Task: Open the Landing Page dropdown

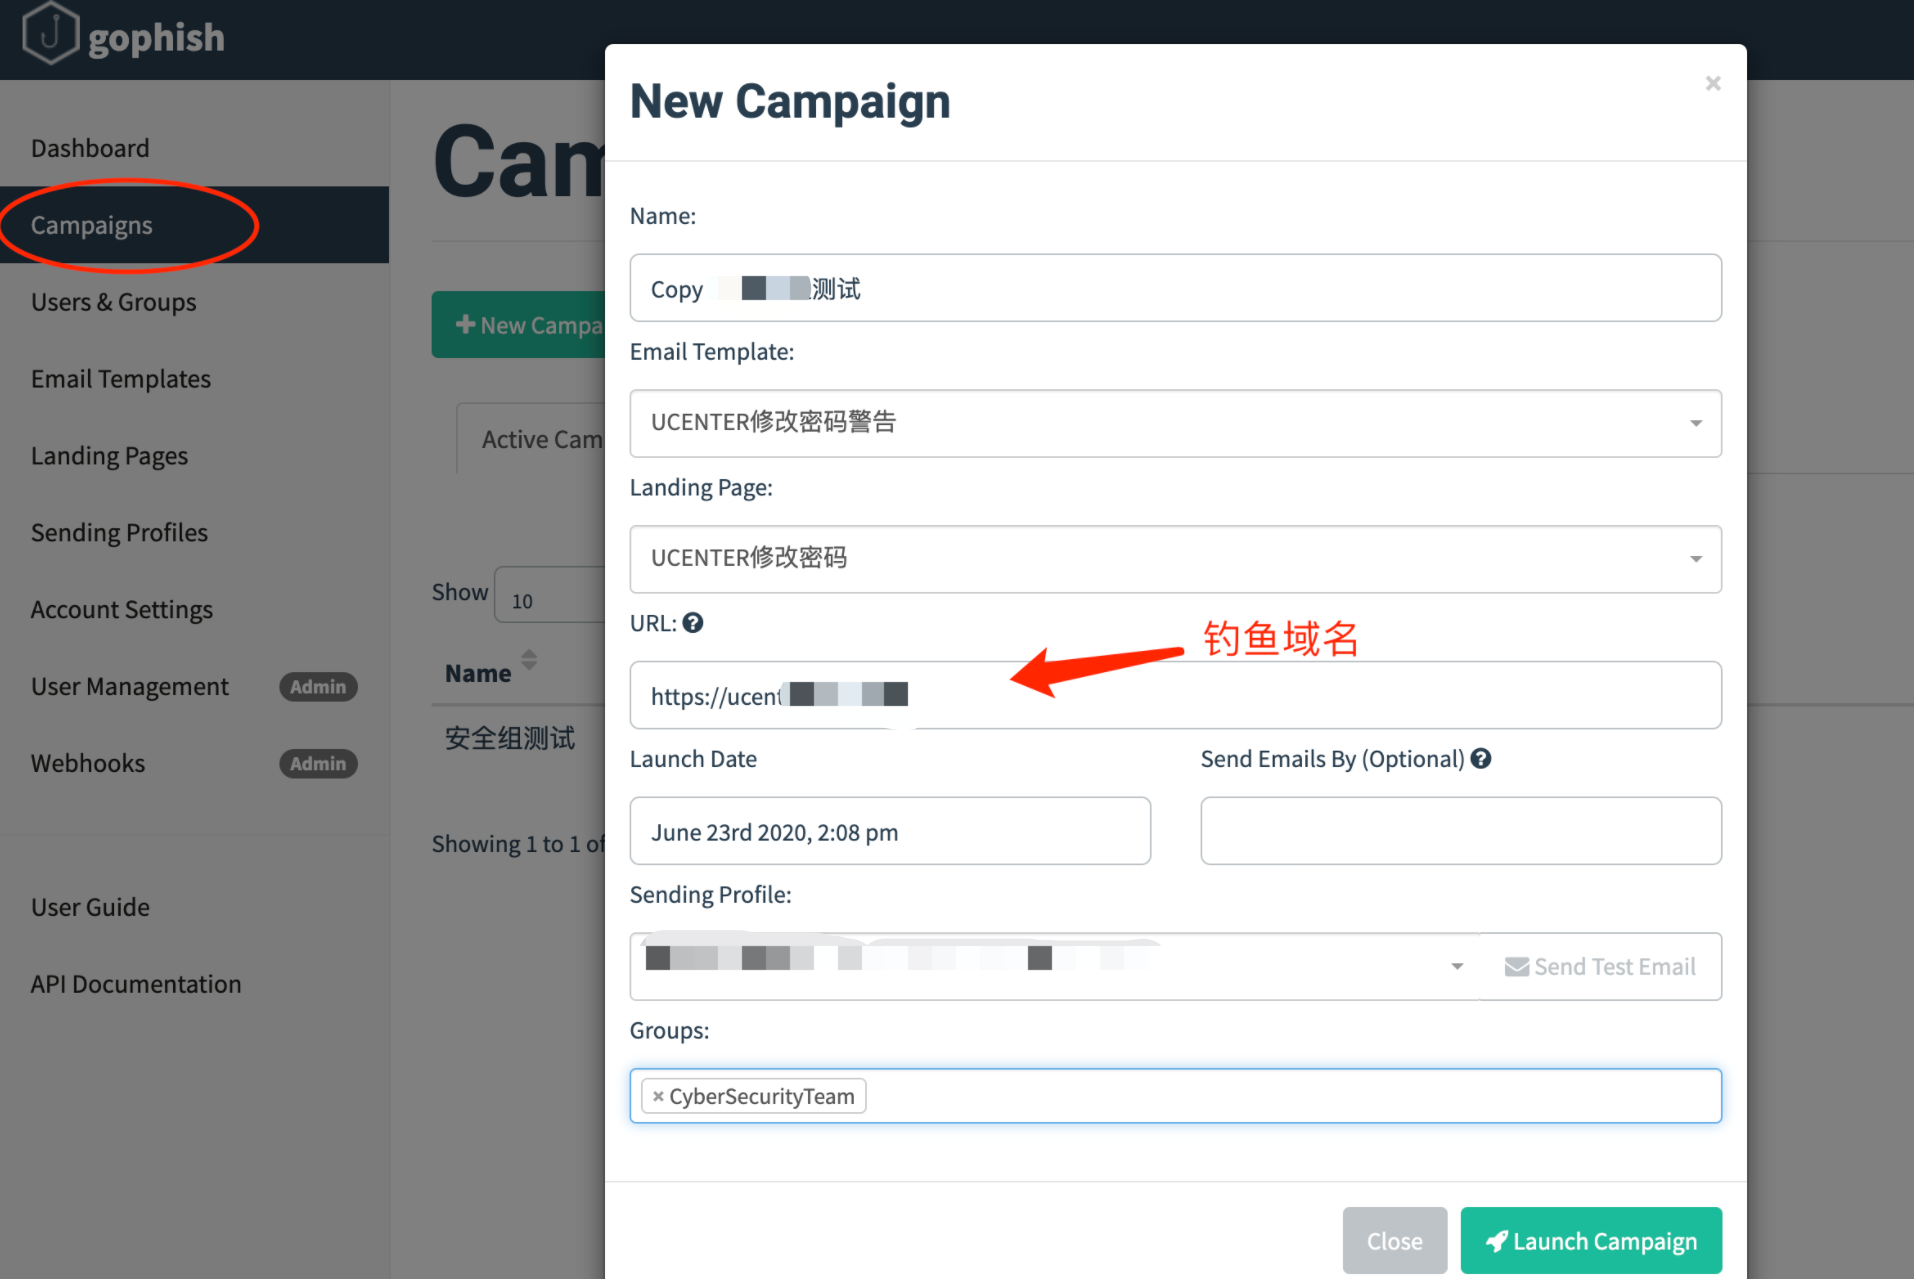Action: [1695, 560]
